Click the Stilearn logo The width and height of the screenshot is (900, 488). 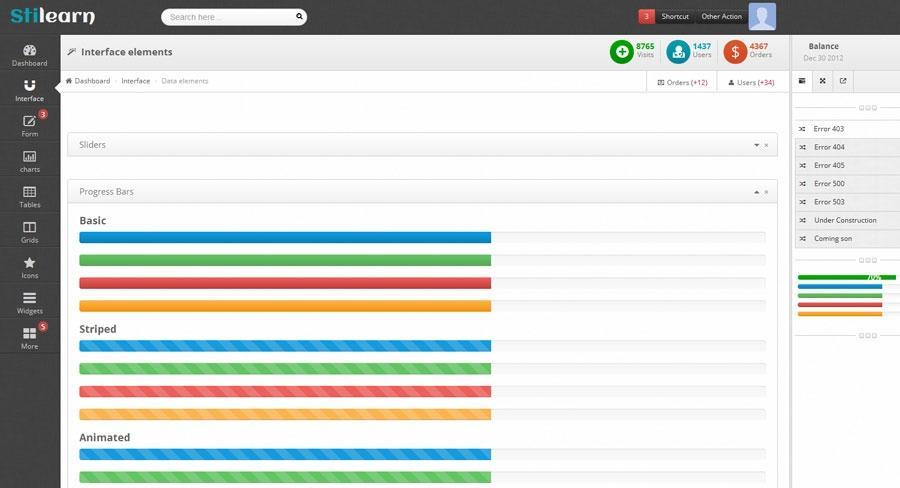(x=53, y=16)
